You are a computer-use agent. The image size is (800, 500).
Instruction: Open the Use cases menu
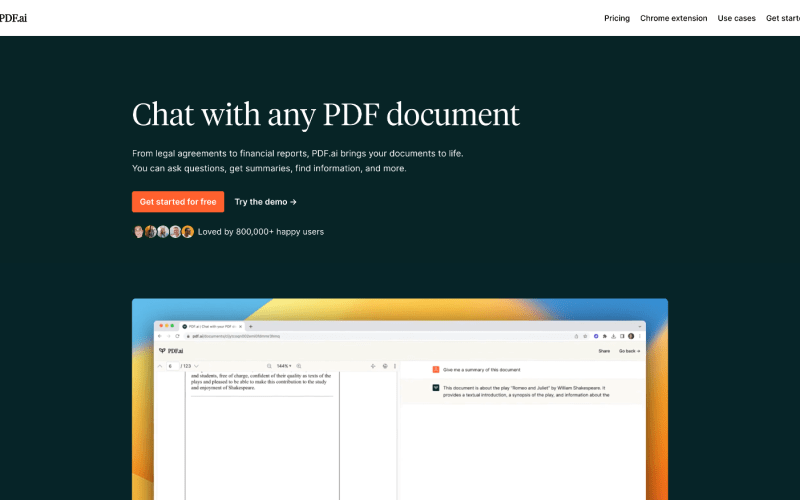[736, 18]
